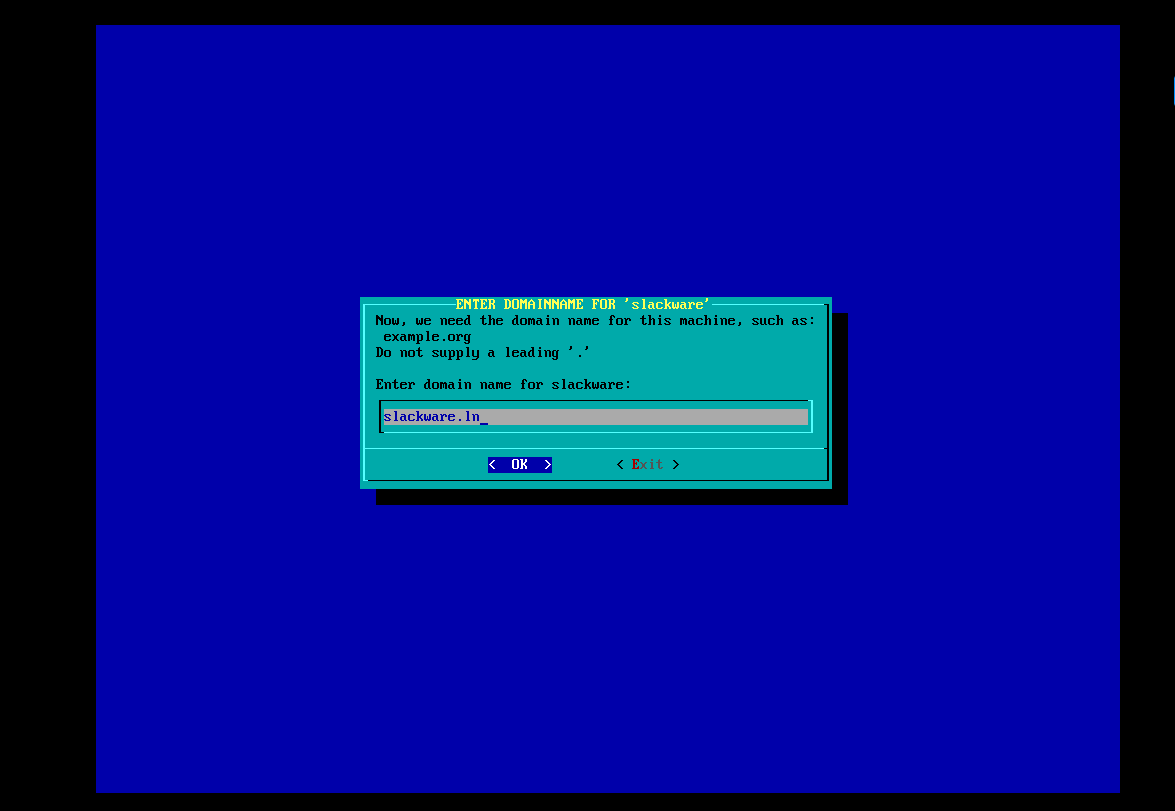Click the small cyan sliver at the right screen edge

(1172, 90)
